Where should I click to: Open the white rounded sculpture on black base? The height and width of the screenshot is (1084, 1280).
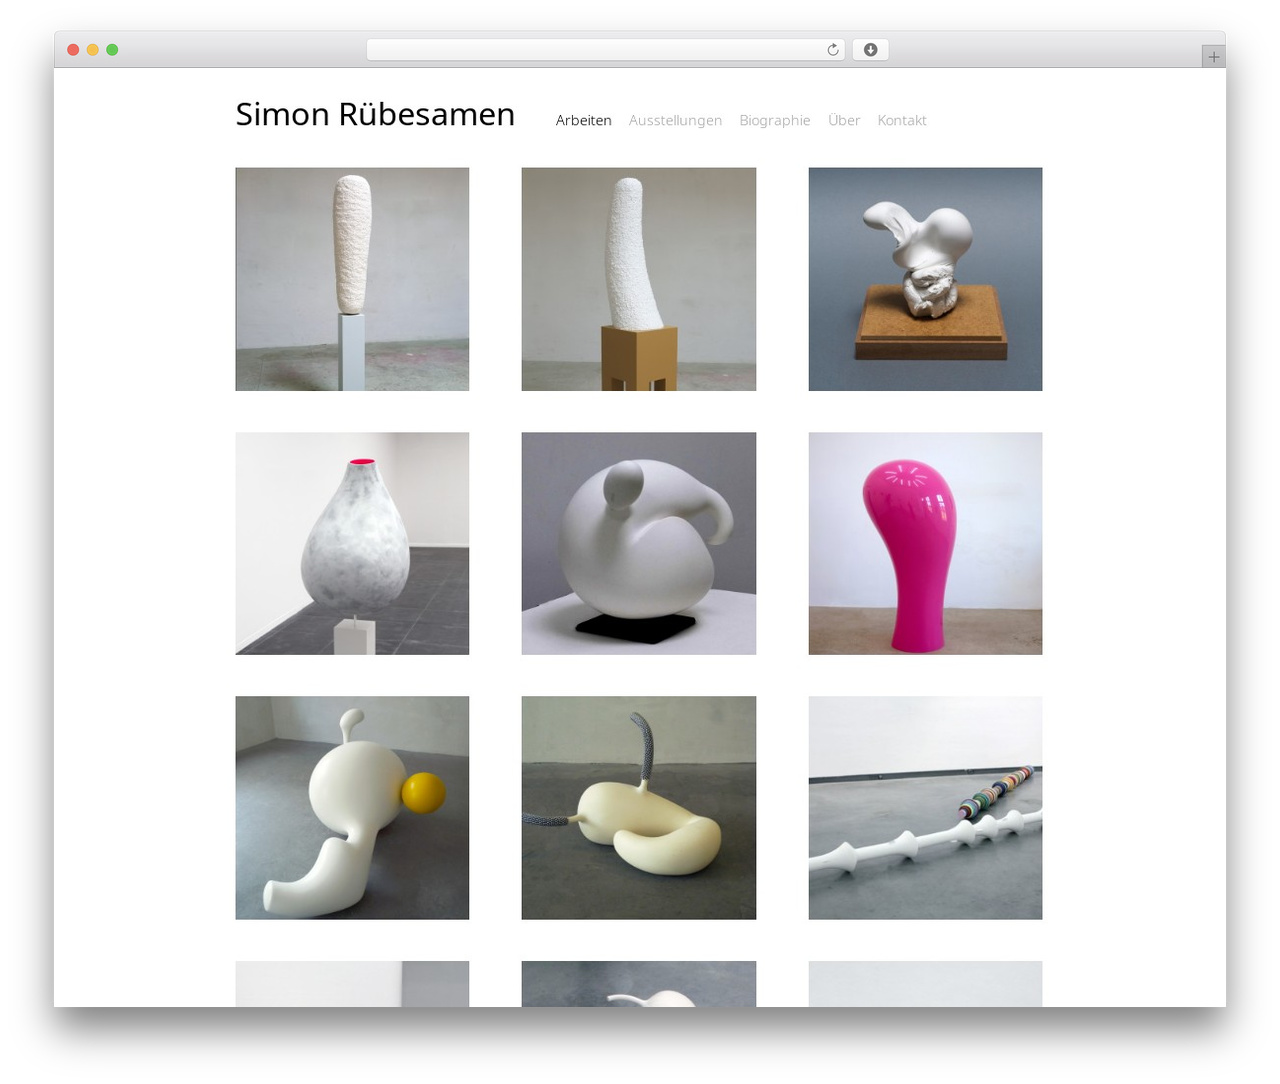[x=639, y=544]
